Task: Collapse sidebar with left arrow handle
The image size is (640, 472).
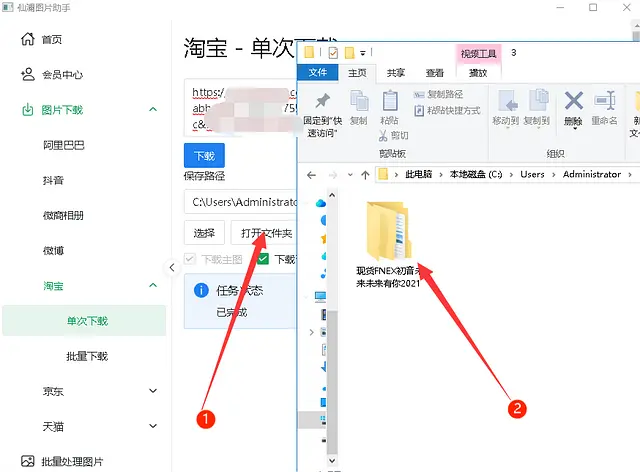Action: (x=172, y=268)
